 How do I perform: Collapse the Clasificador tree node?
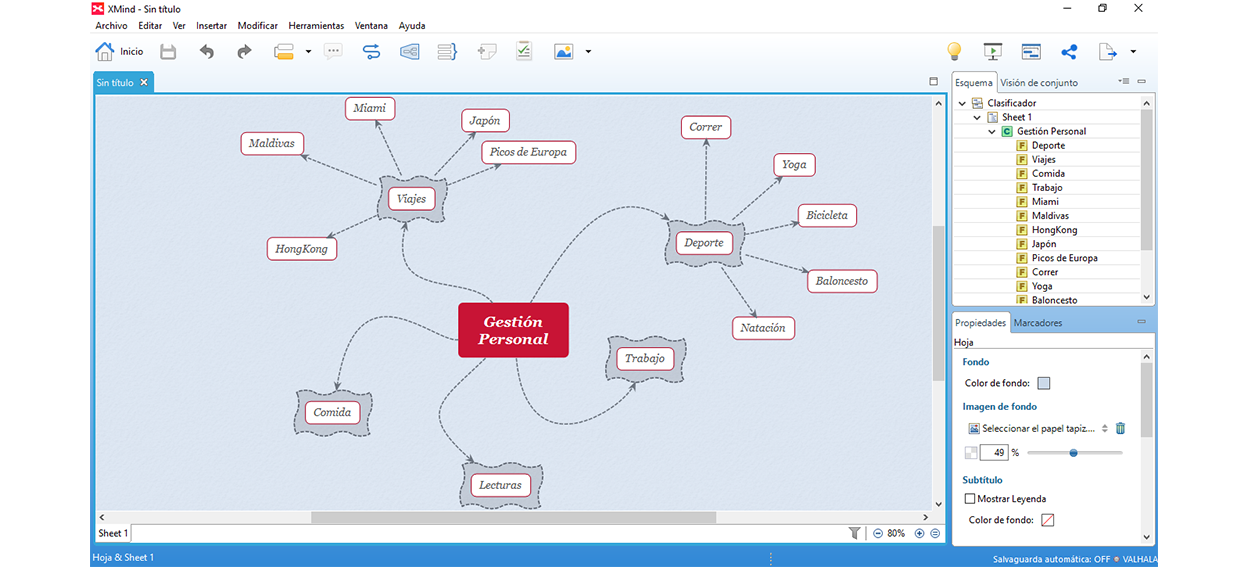tap(963, 103)
